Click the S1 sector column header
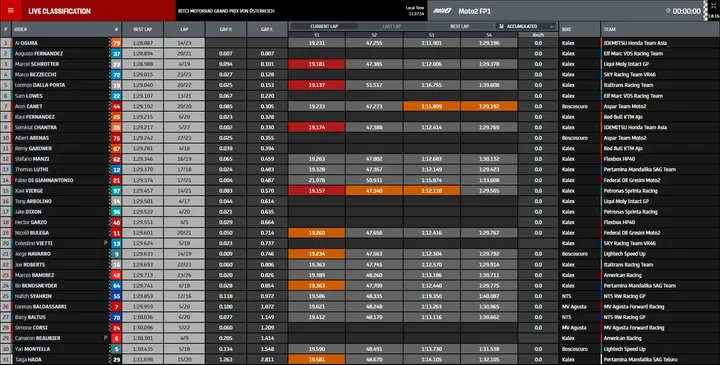720x365 pixels. 317,35
